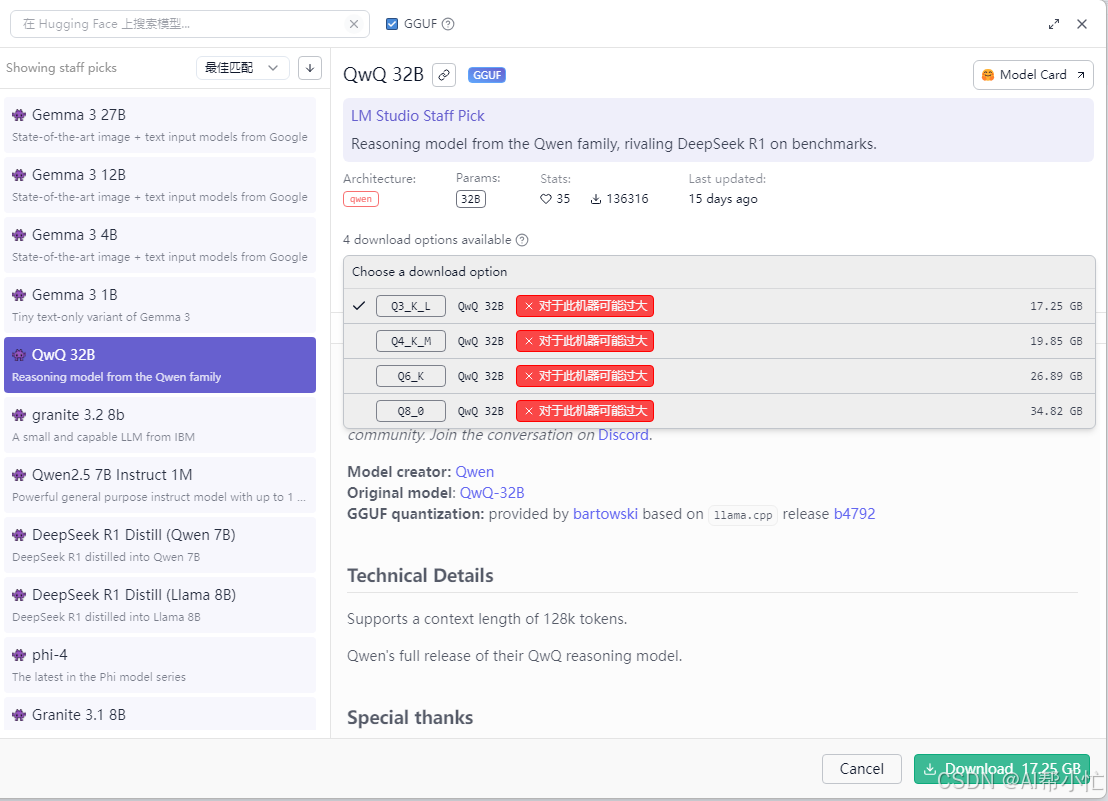The height and width of the screenshot is (801, 1108).
Task: Select Gemma 3 4B in the list
Action: (160, 245)
